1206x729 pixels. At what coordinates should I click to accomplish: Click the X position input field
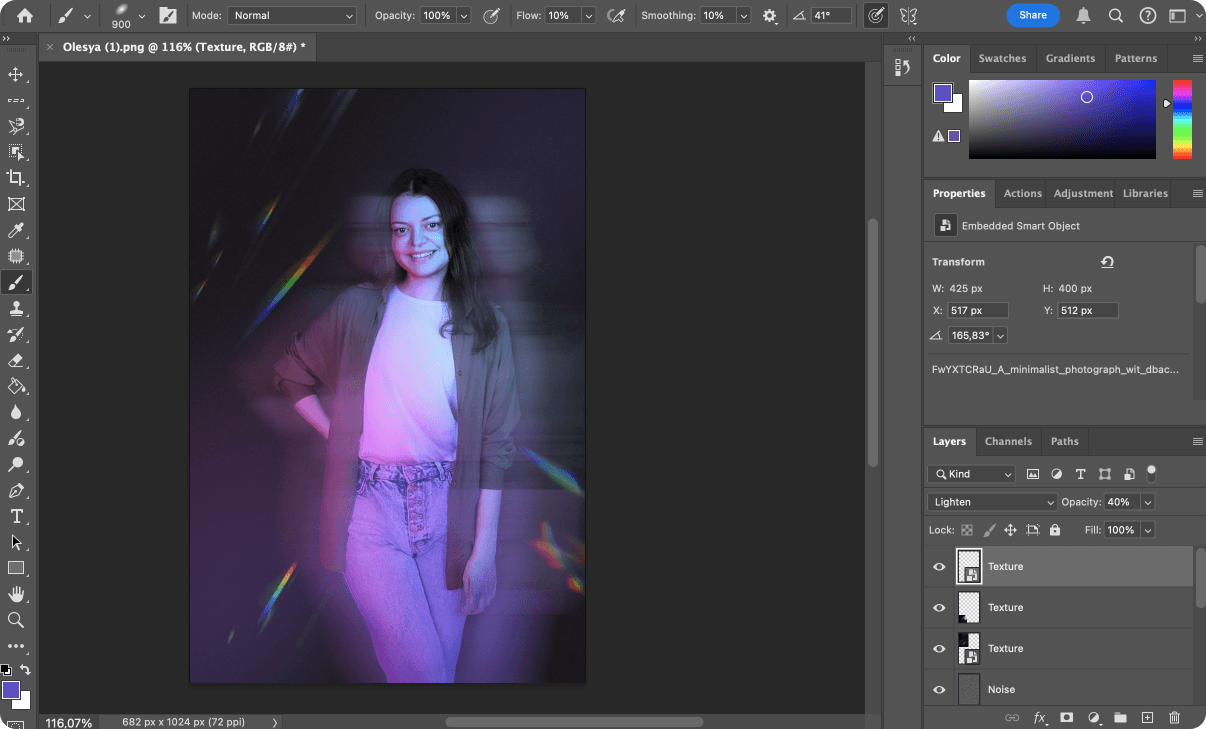[x=977, y=310]
